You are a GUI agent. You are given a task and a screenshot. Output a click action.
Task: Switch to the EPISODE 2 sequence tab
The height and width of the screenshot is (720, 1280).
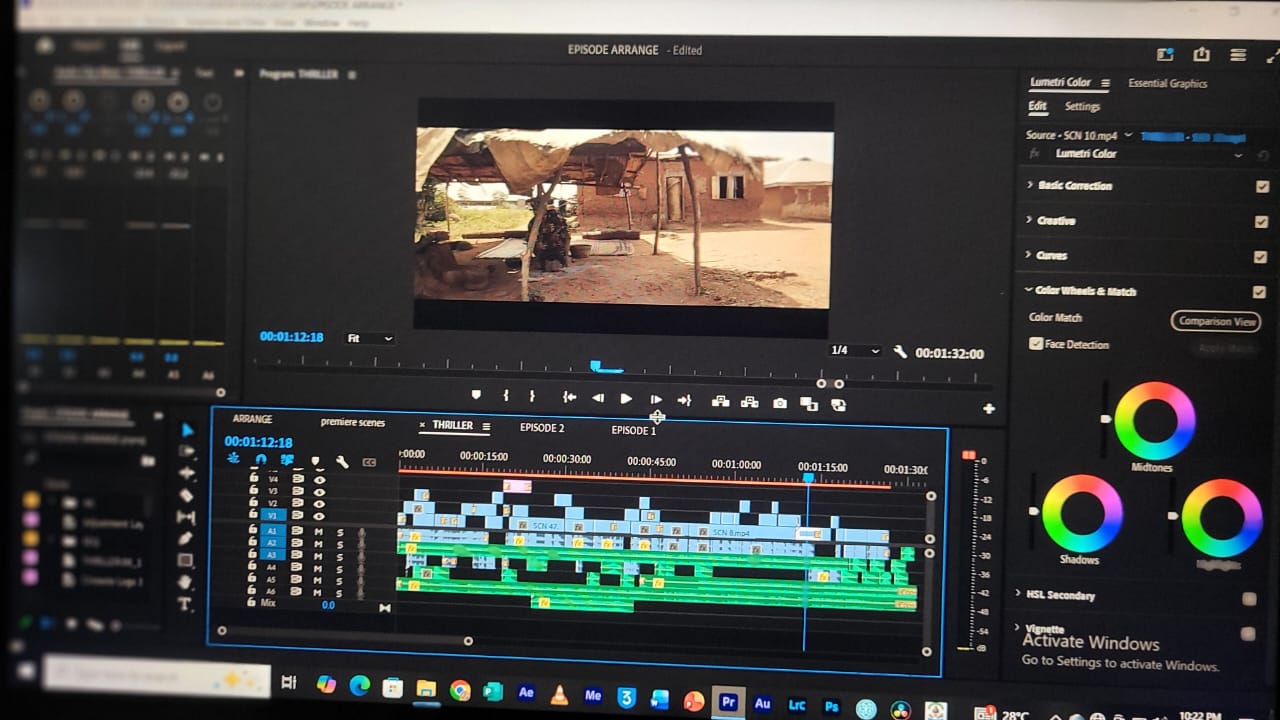pyautogui.click(x=541, y=428)
